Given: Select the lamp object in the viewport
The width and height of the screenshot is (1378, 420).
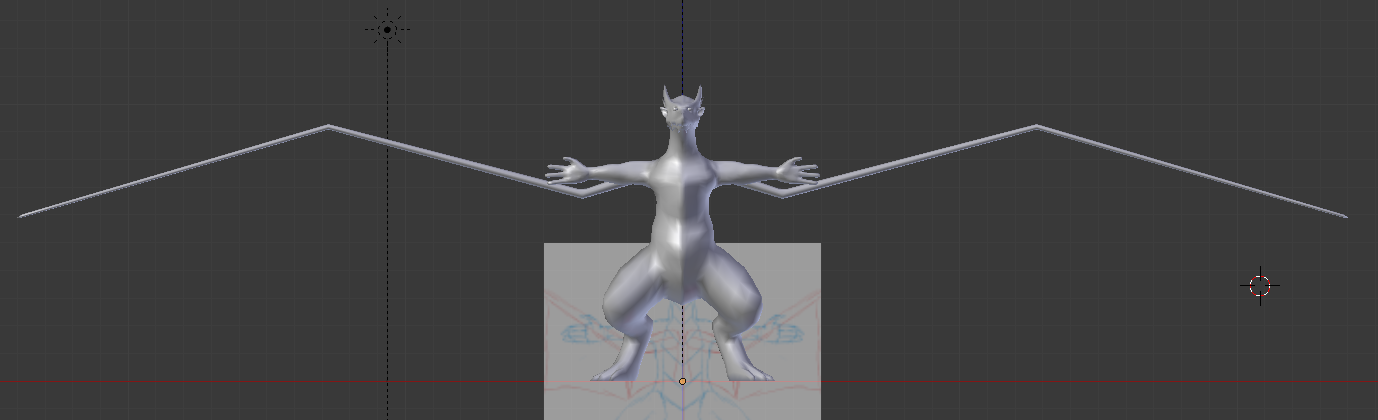Looking at the screenshot, I should [387, 29].
